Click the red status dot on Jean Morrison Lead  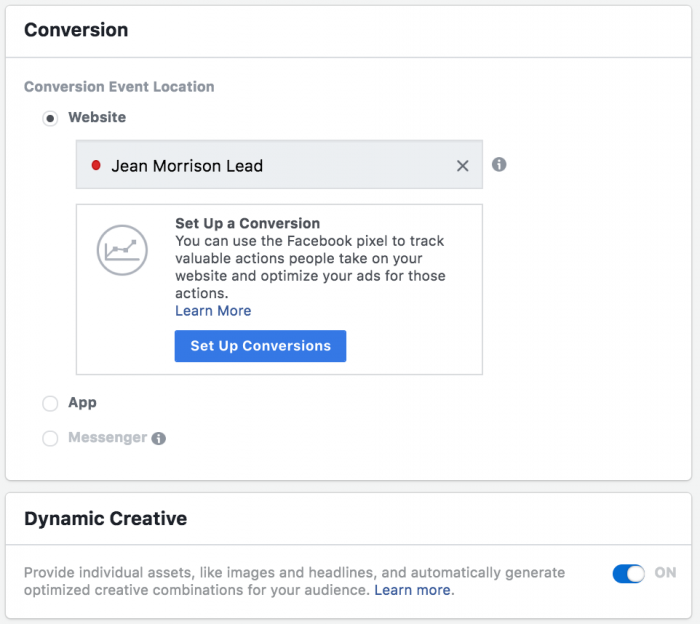[96, 165]
